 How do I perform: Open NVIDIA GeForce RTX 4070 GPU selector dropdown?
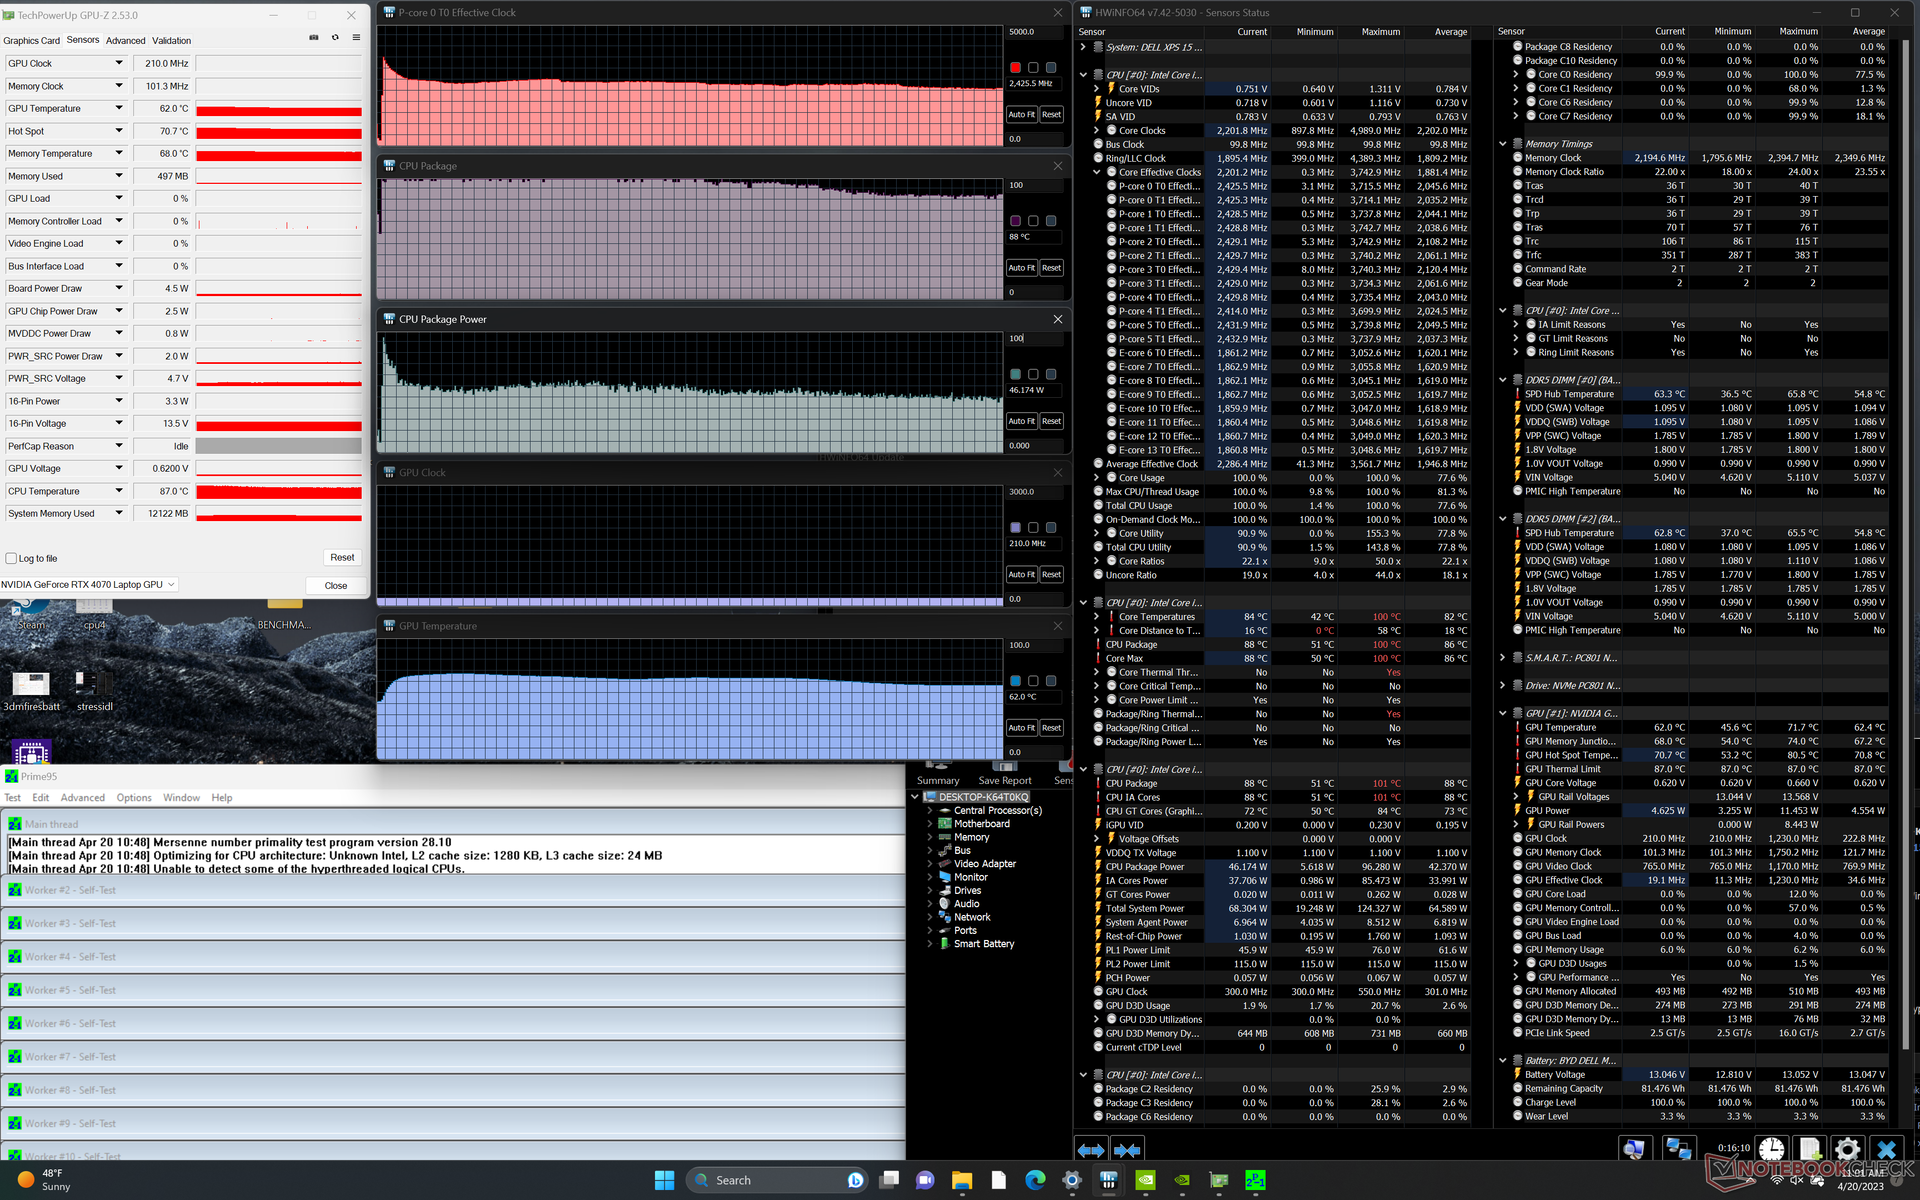[x=172, y=585]
